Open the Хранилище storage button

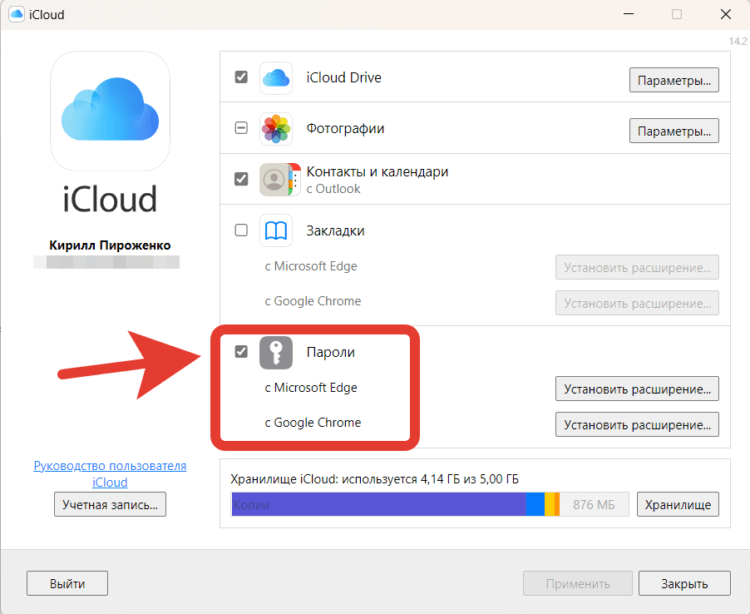[x=678, y=504]
